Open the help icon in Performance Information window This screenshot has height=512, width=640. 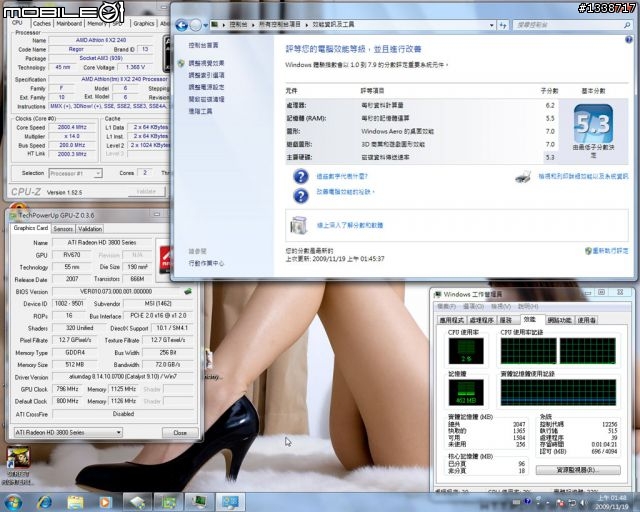629,40
